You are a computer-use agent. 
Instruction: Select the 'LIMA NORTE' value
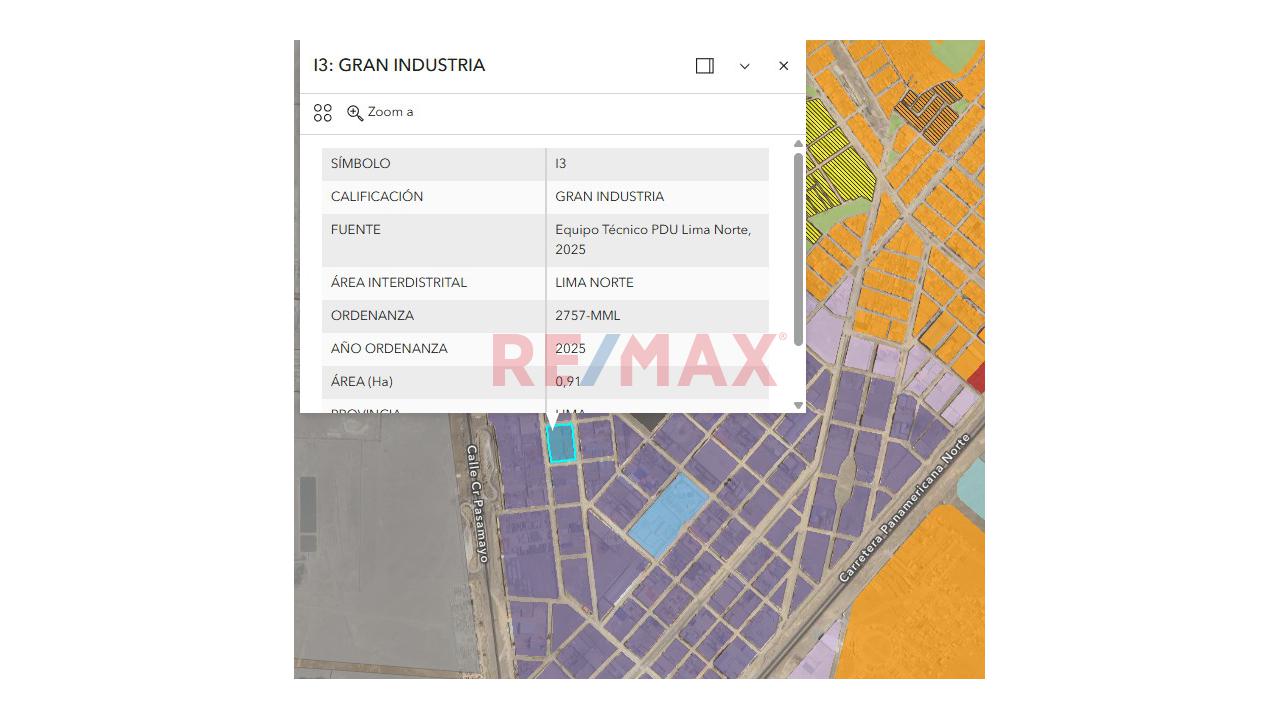click(595, 283)
